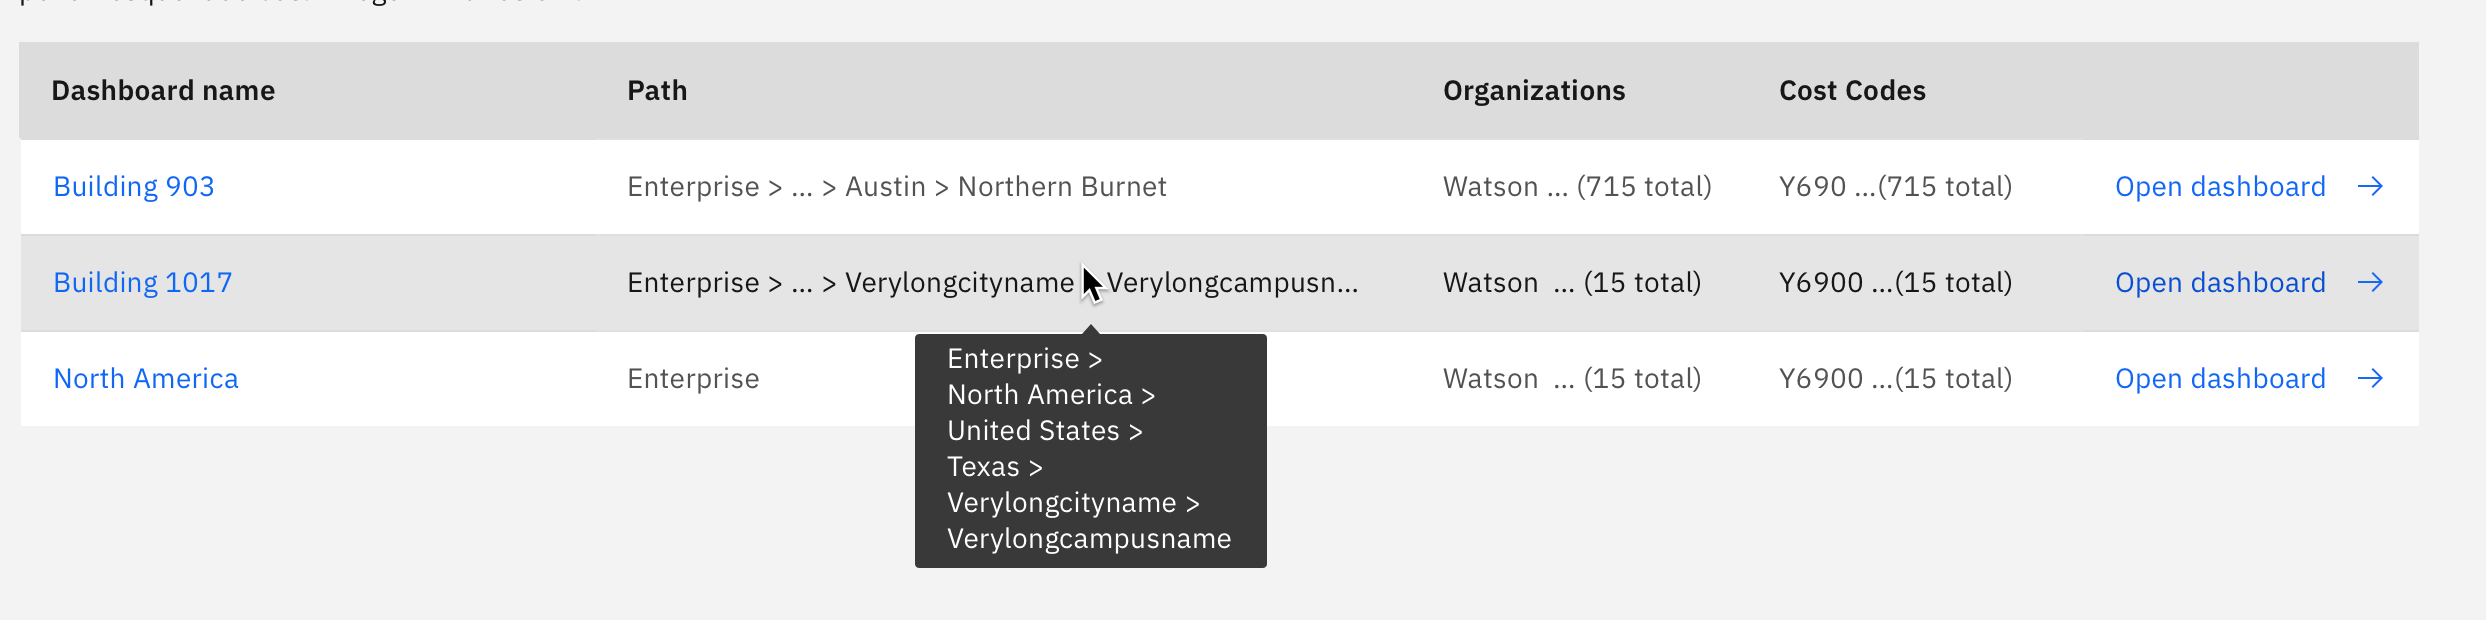Screen dimensions: 2486x620
Task: Click the Organizations column header
Action: (1535, 90)
